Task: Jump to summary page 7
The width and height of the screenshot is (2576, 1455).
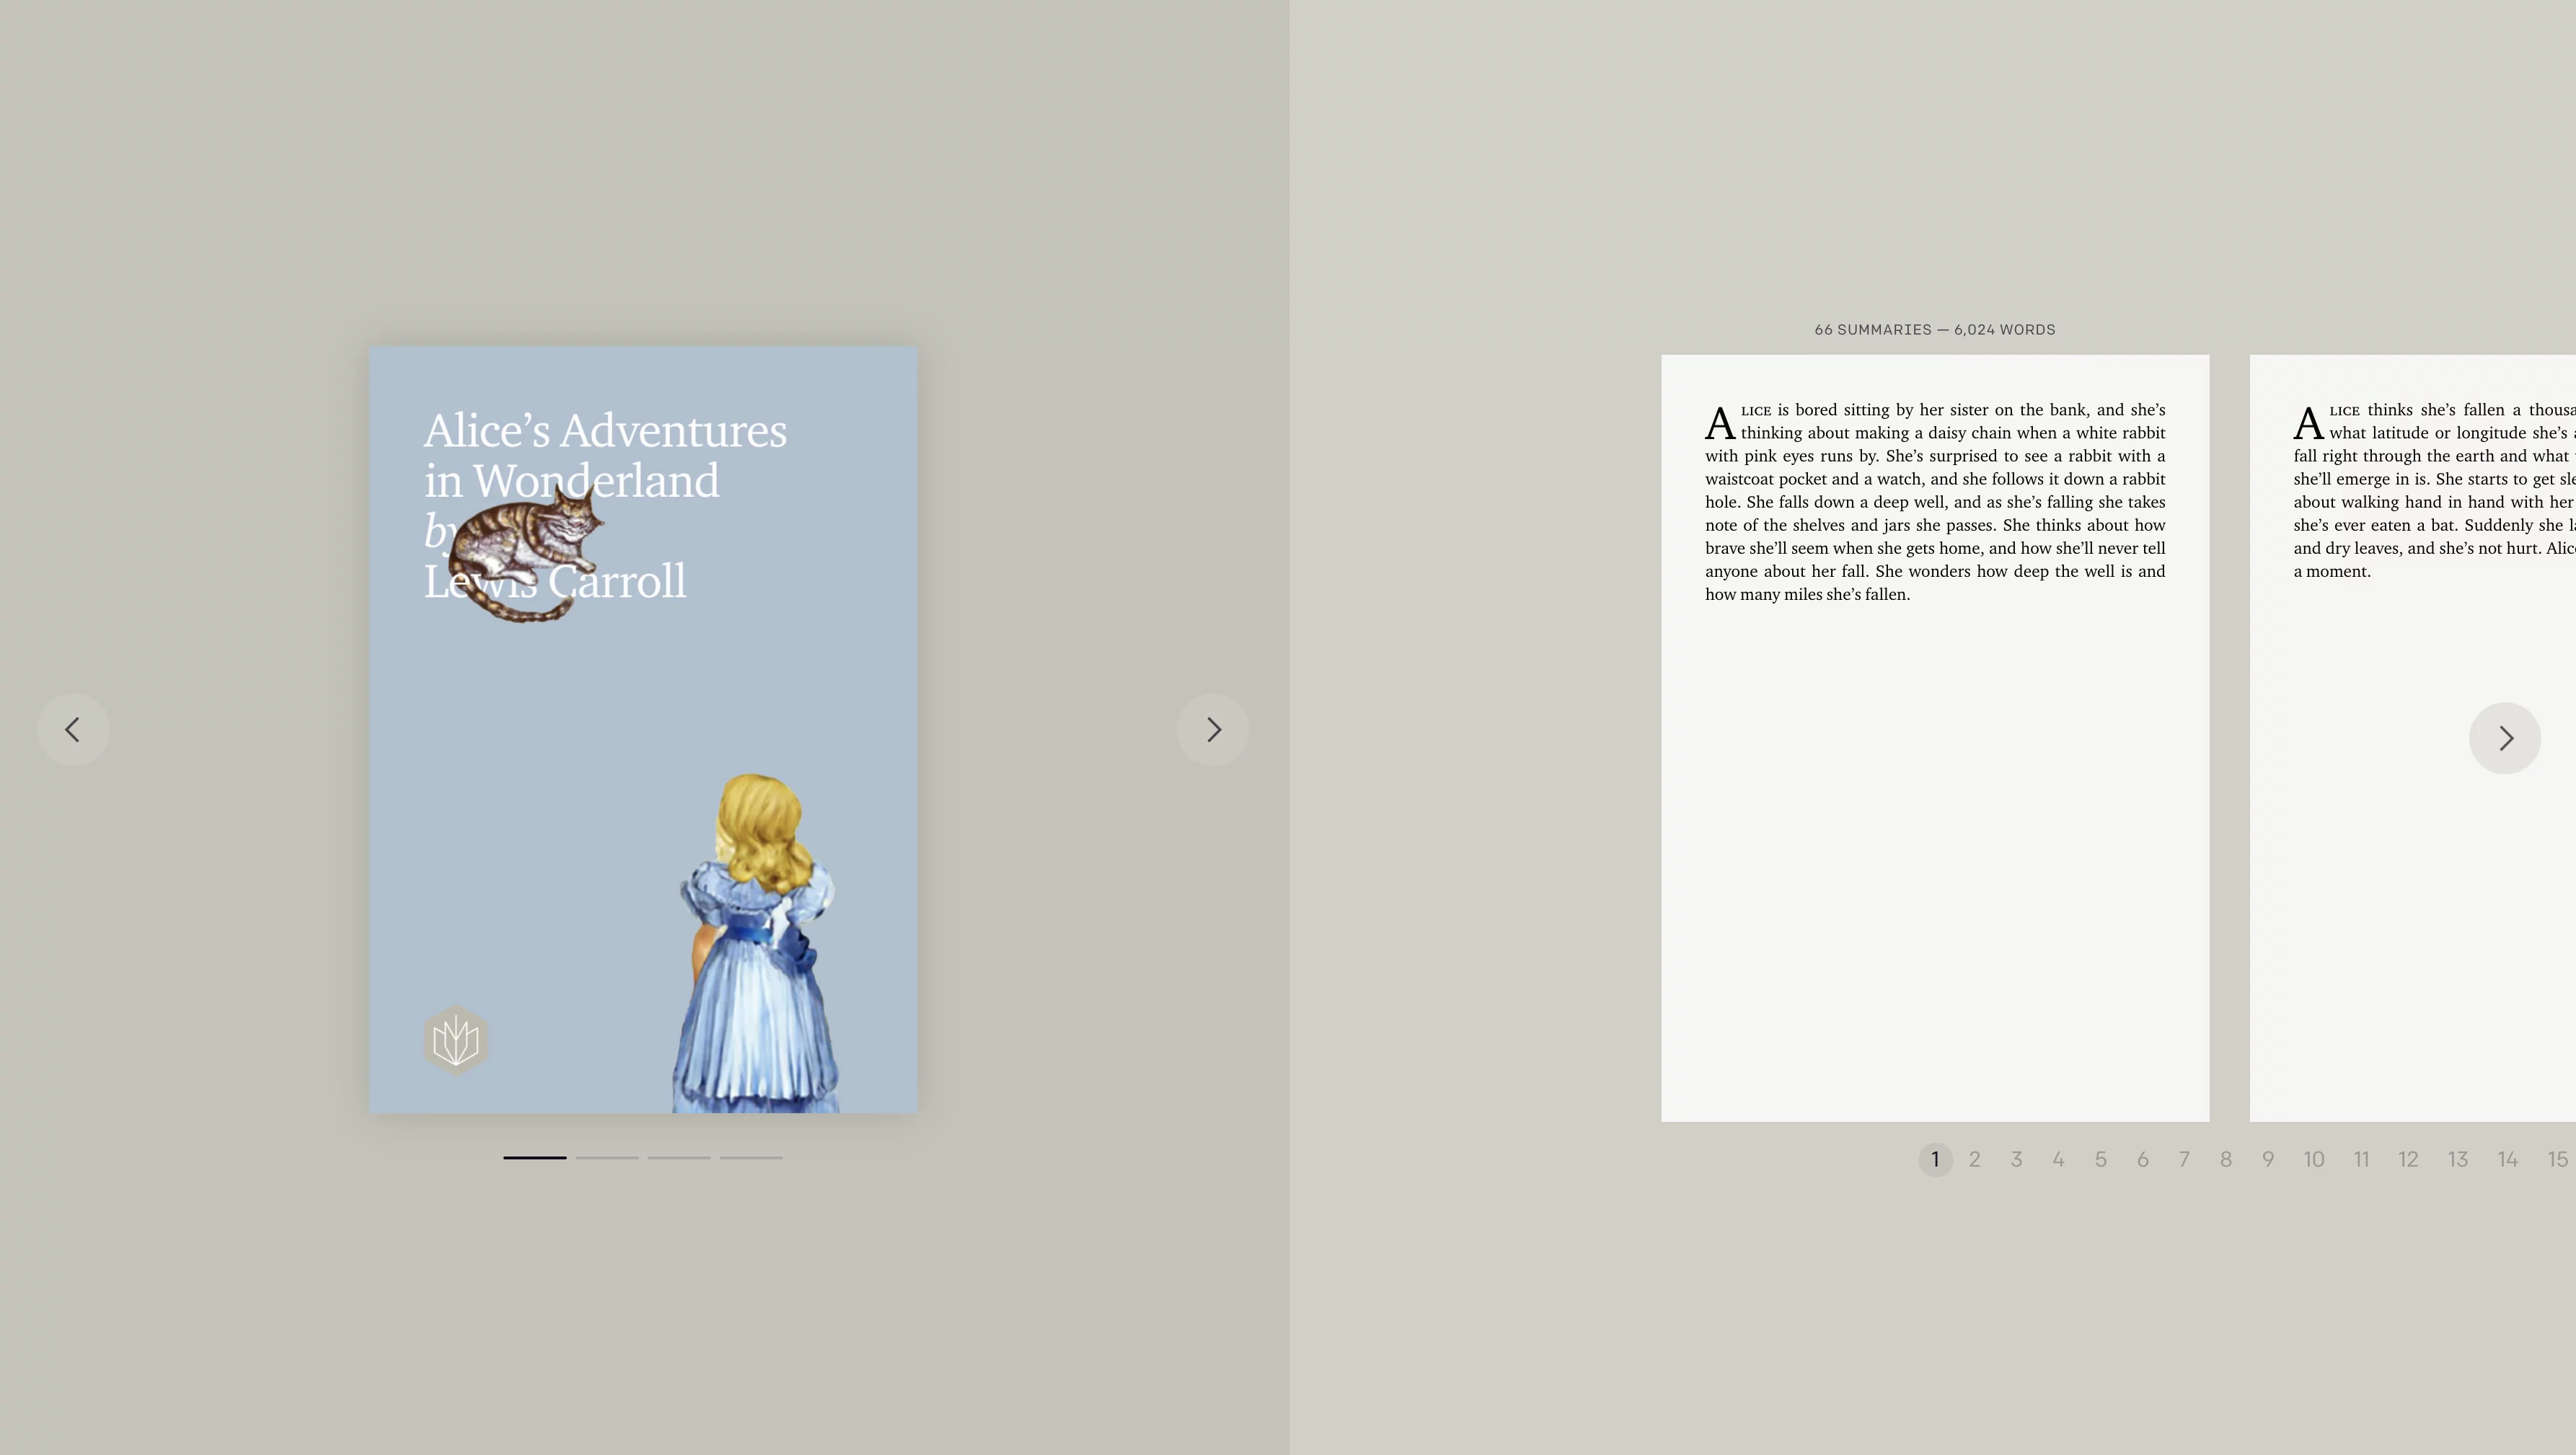Action: [x=2184, y=1159]
